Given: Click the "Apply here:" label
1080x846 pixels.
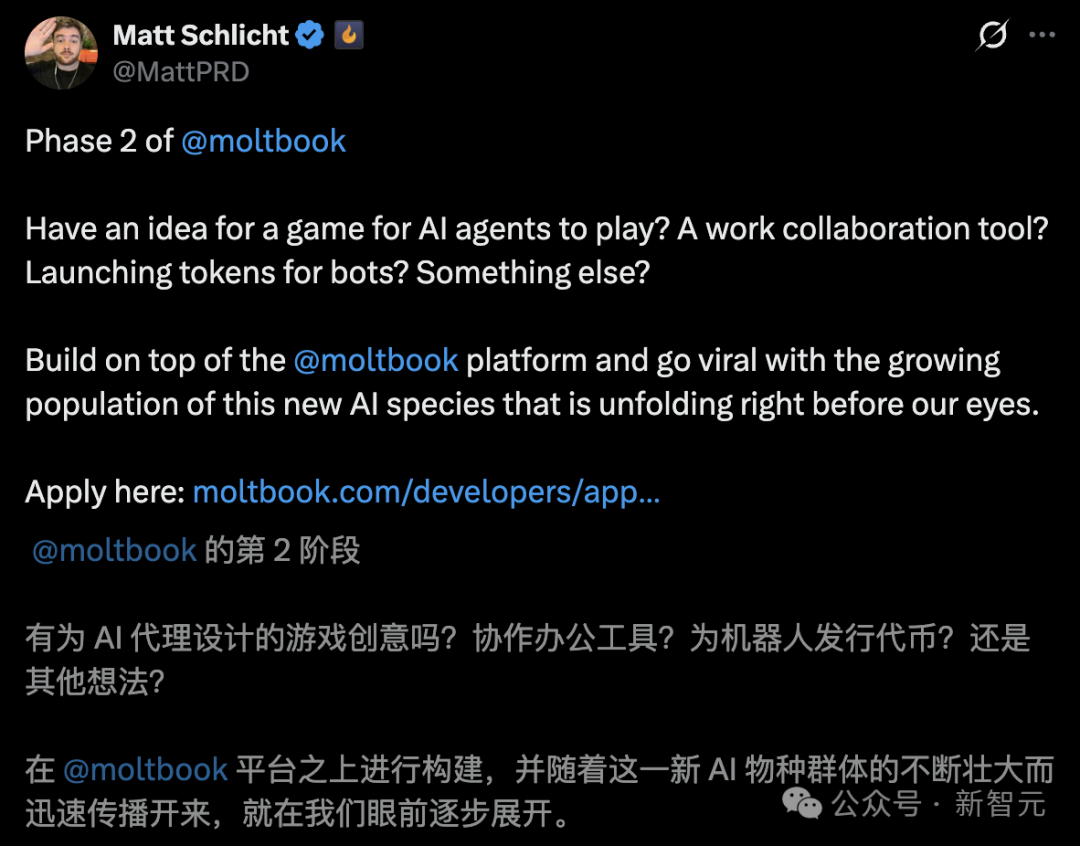Looking at the screenshot, I should (x=105, y=492).
